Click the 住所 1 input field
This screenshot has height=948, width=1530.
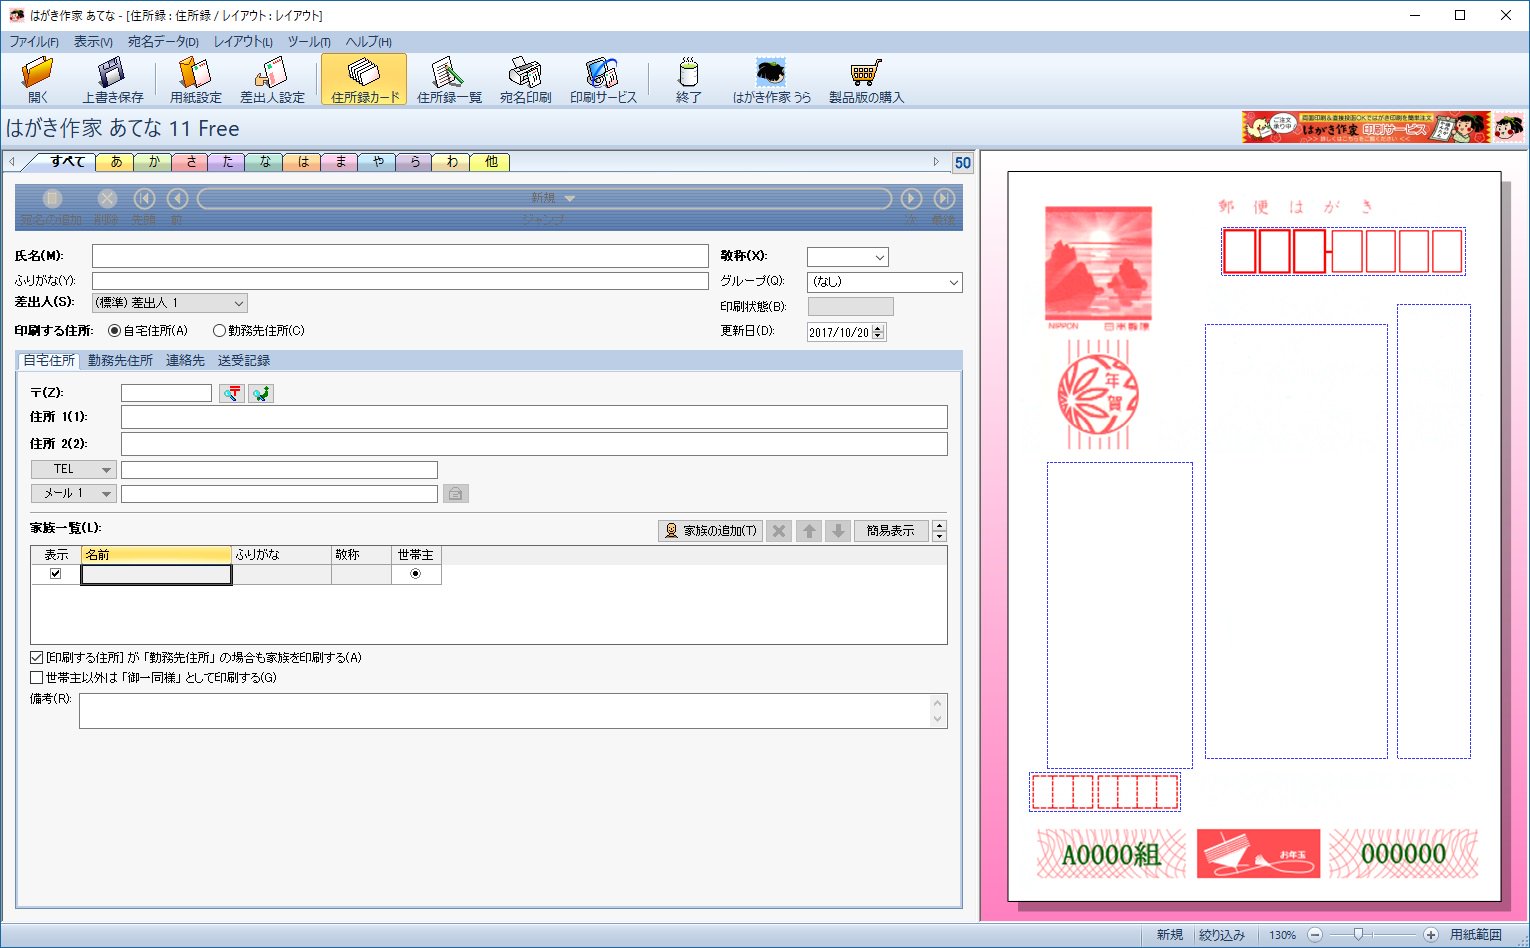tap(534, 417)
